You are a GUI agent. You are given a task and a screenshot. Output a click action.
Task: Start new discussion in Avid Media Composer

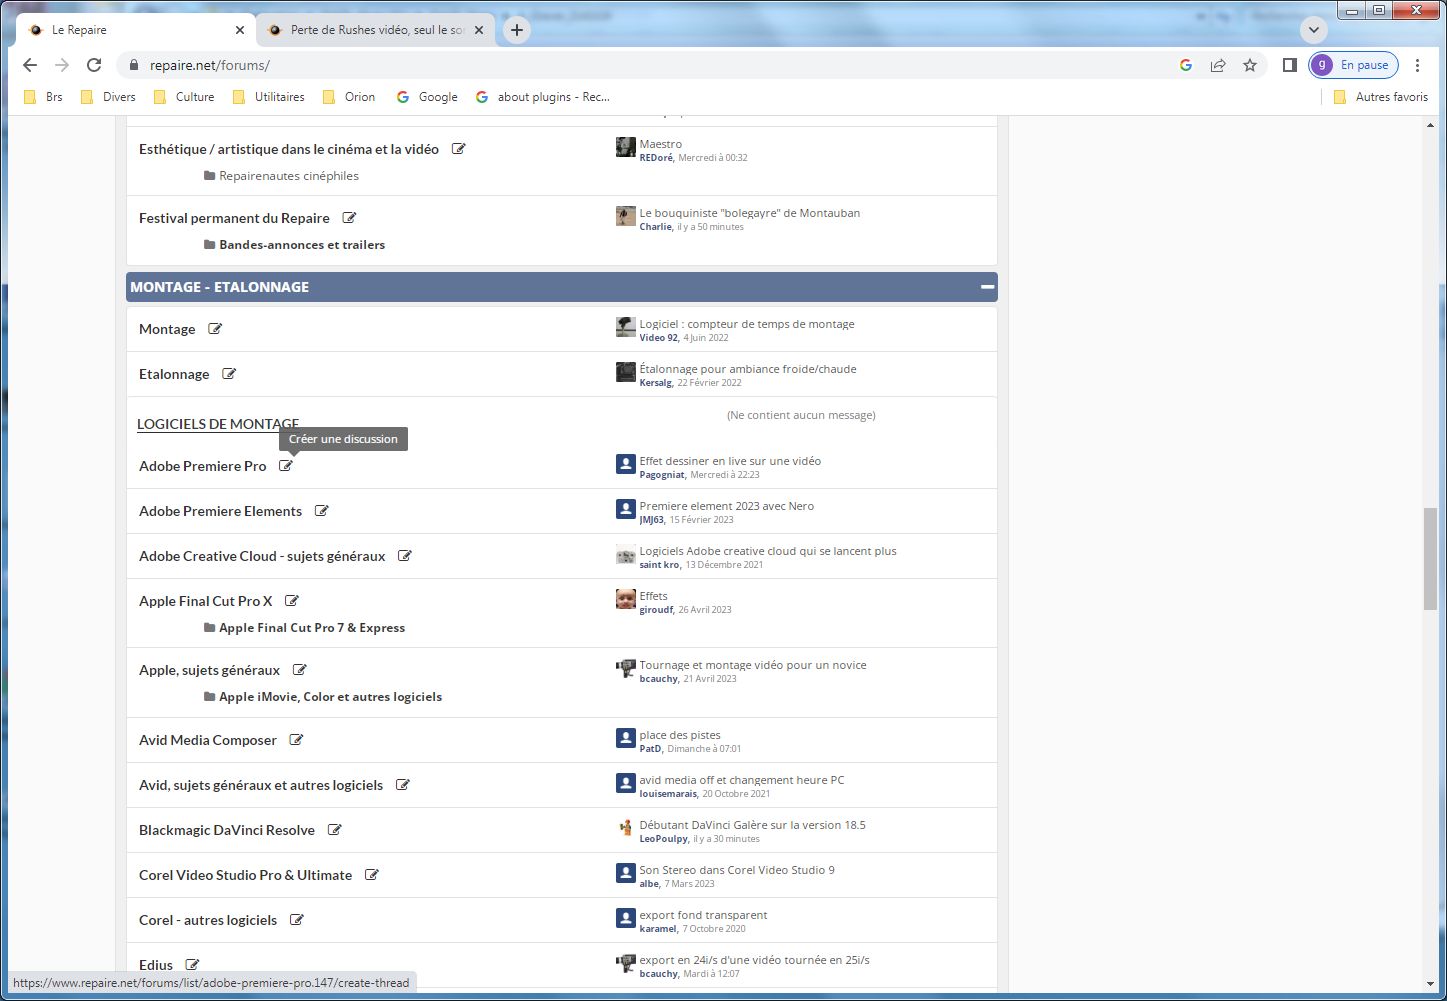(297, 740)
